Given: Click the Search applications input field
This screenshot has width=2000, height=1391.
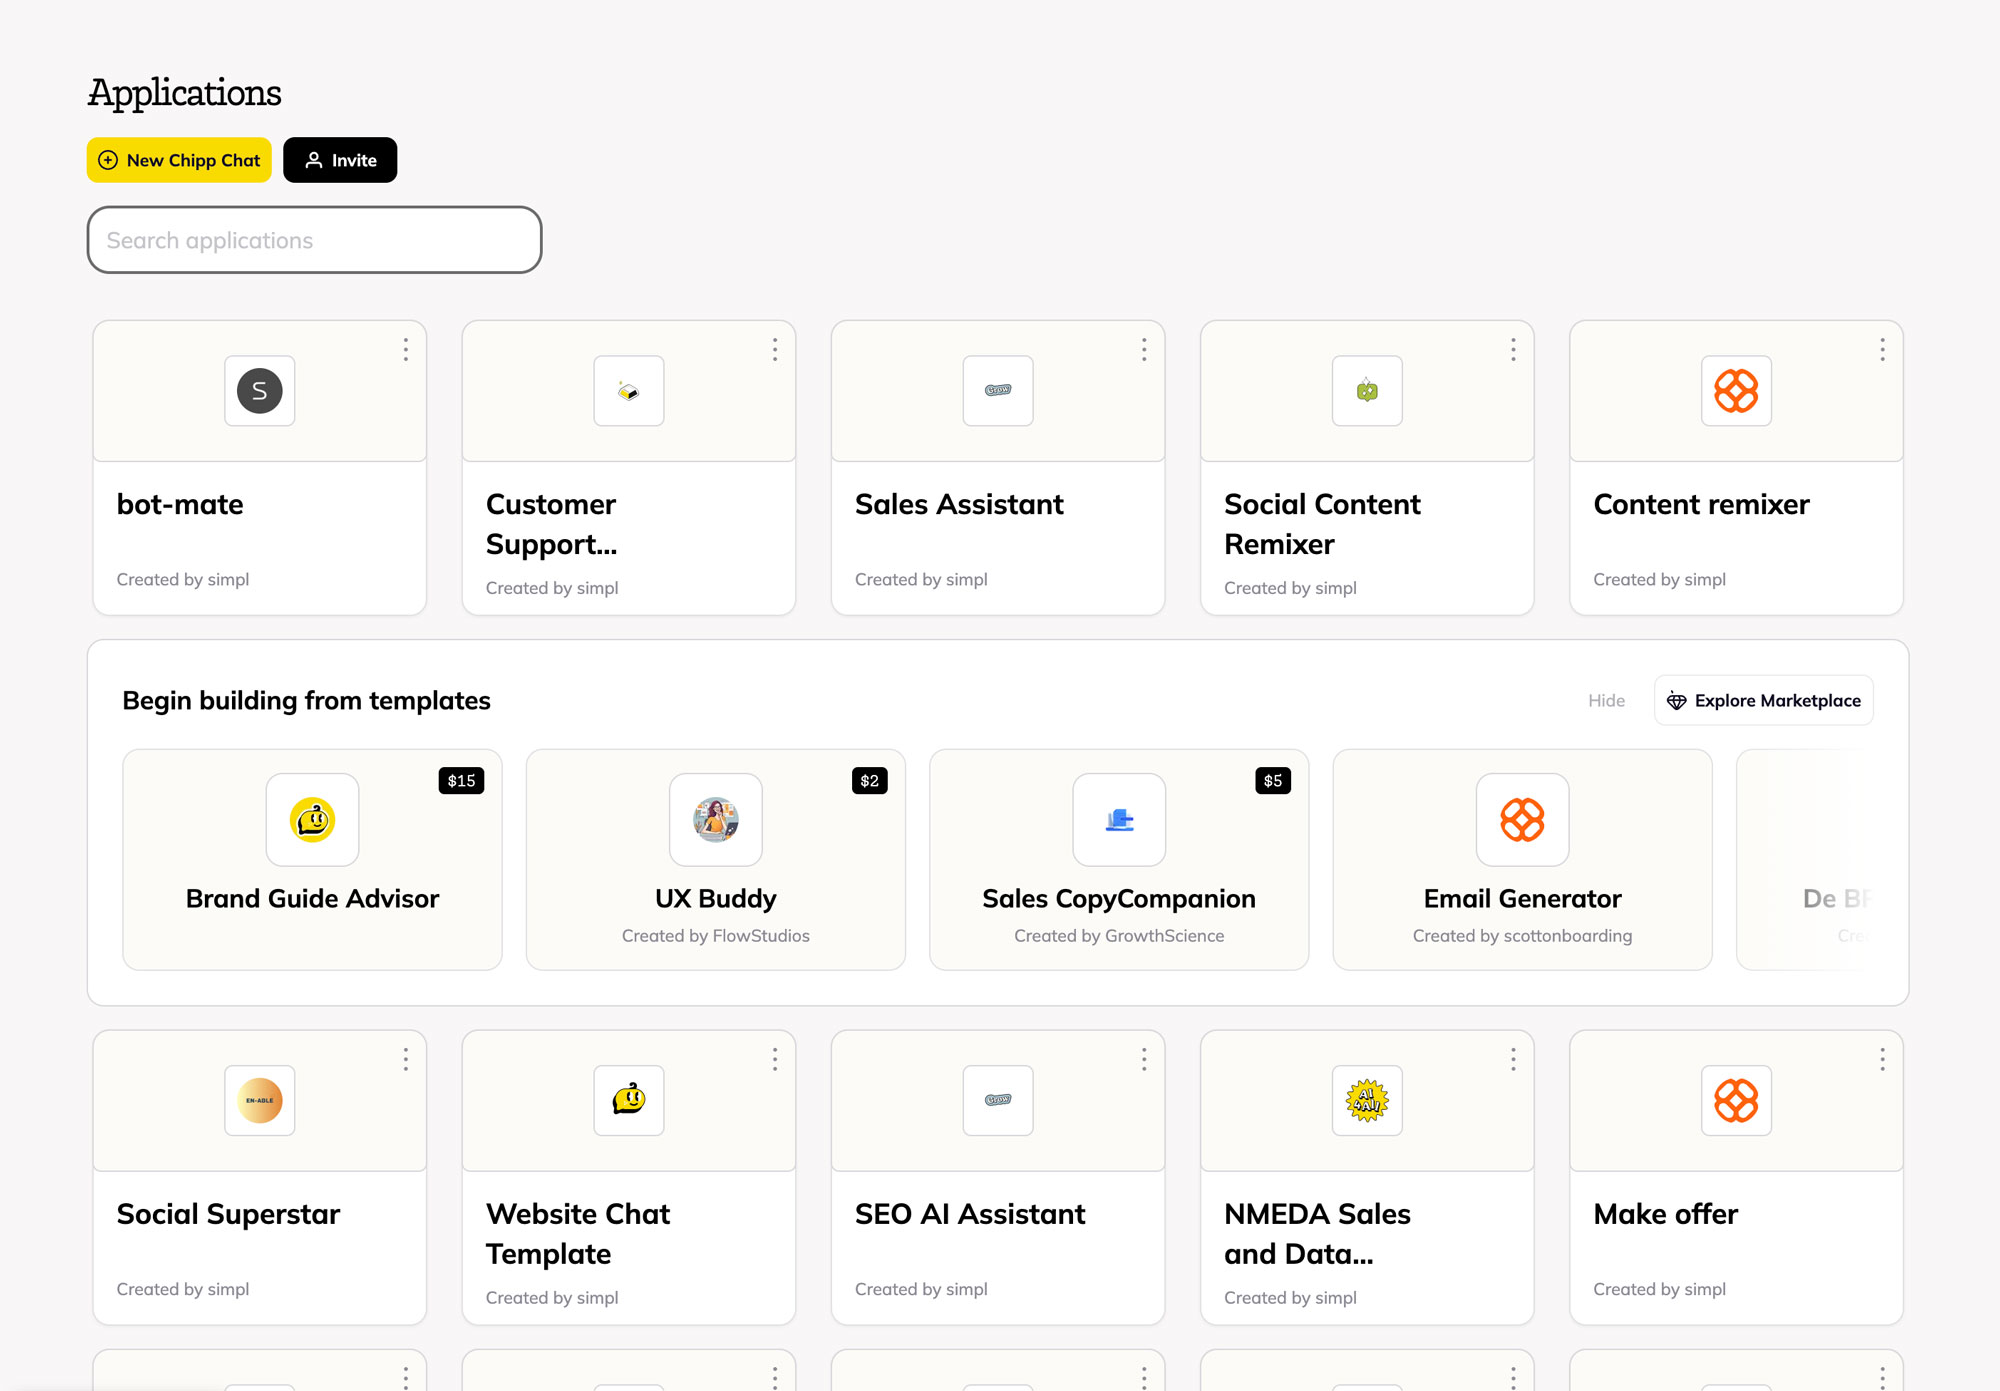Looking at the screenshot, I should tap(313, 239).
